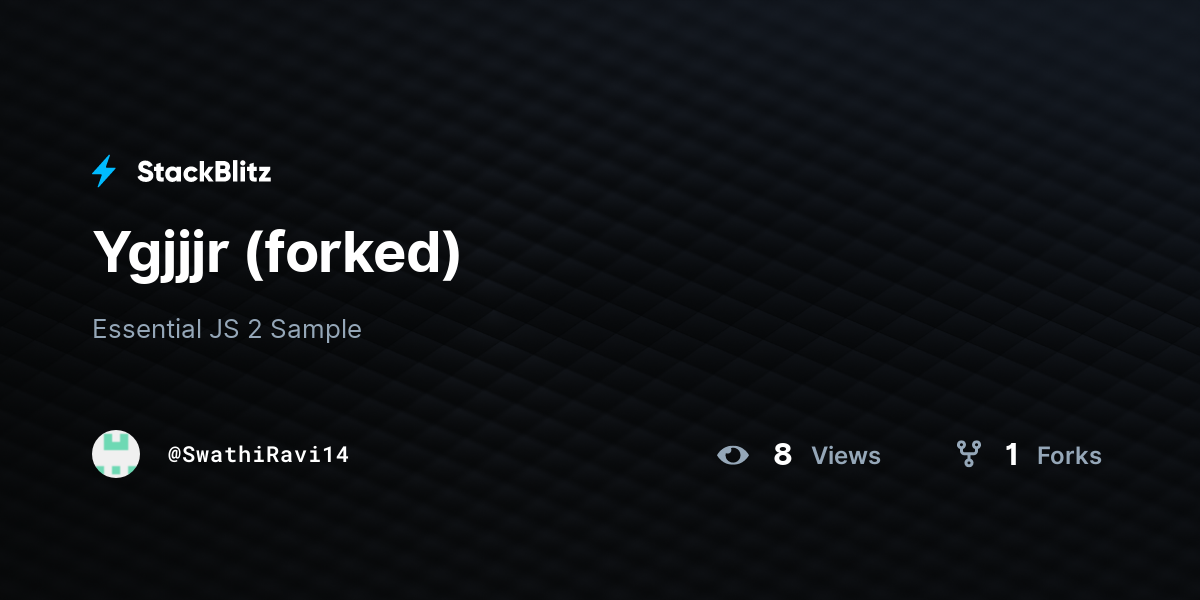Click the letters Blitz in the brand name
This screenshot has height=600, width=1200.
point(238,172)
